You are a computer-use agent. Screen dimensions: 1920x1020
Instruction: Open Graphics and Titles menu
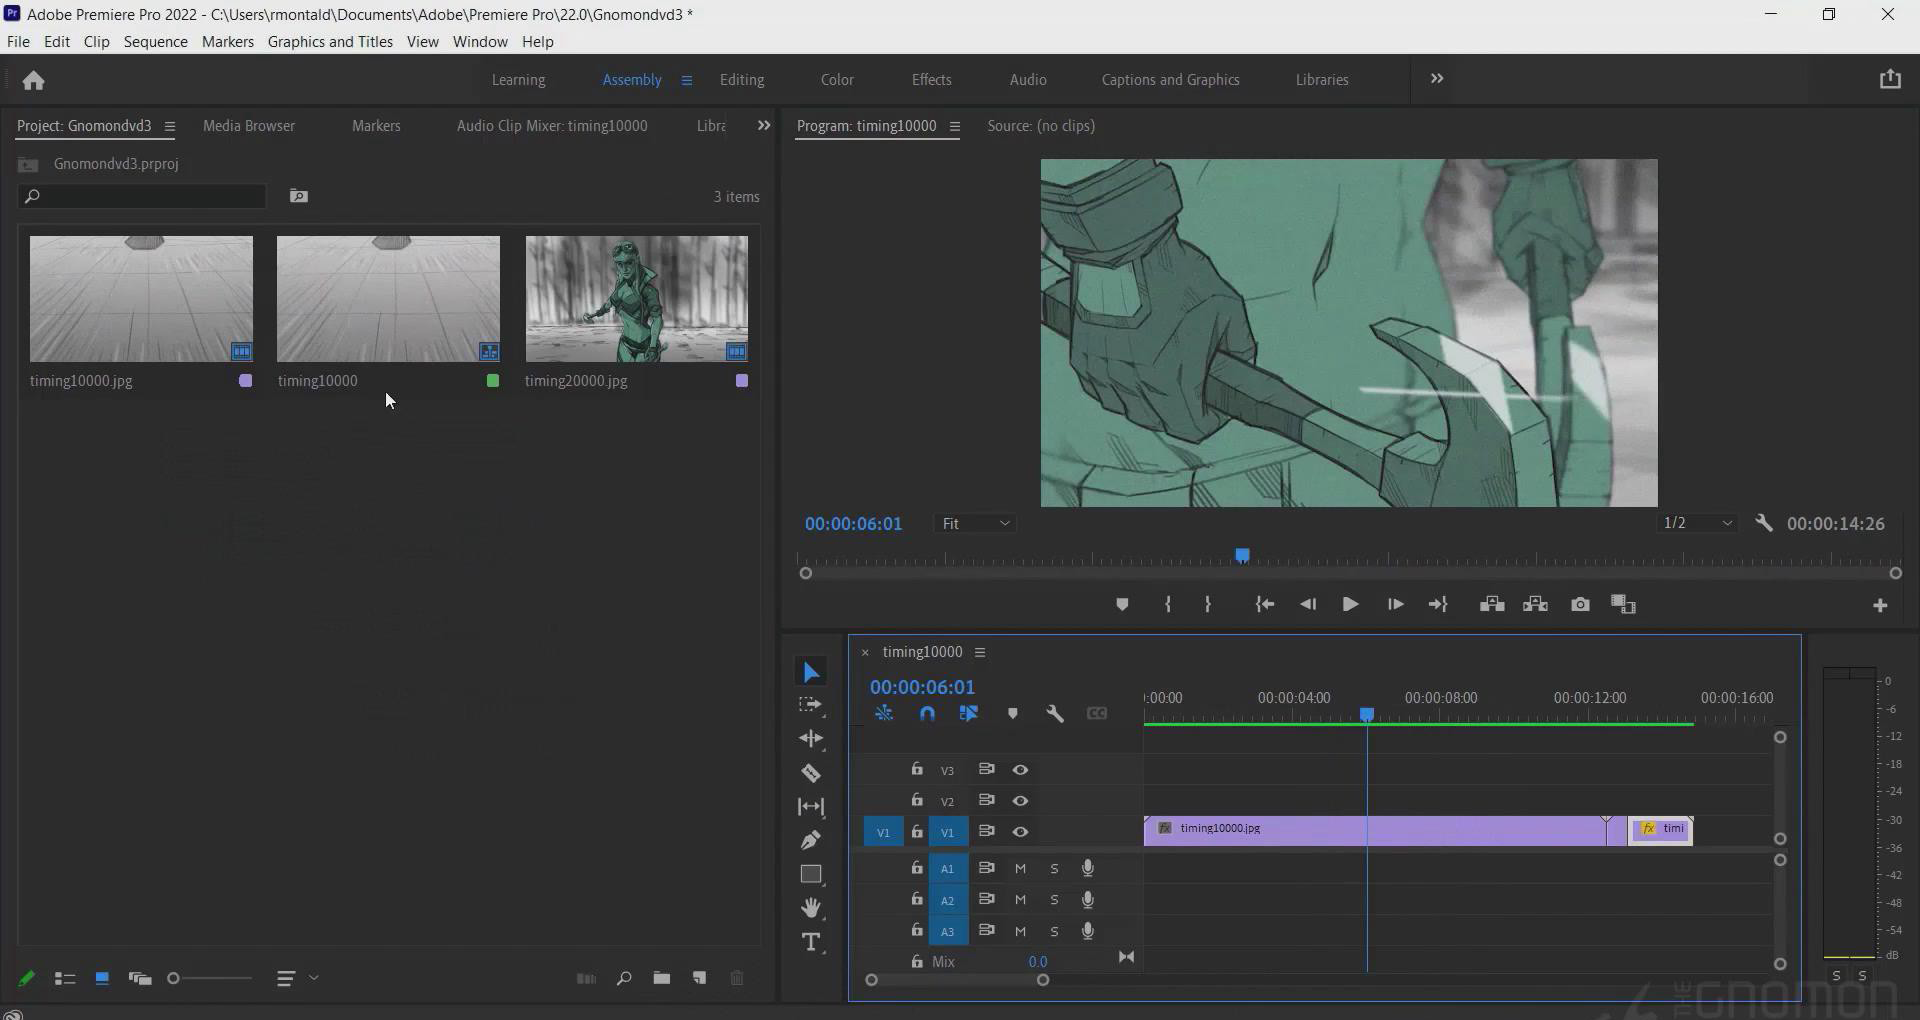coord(330,41)
